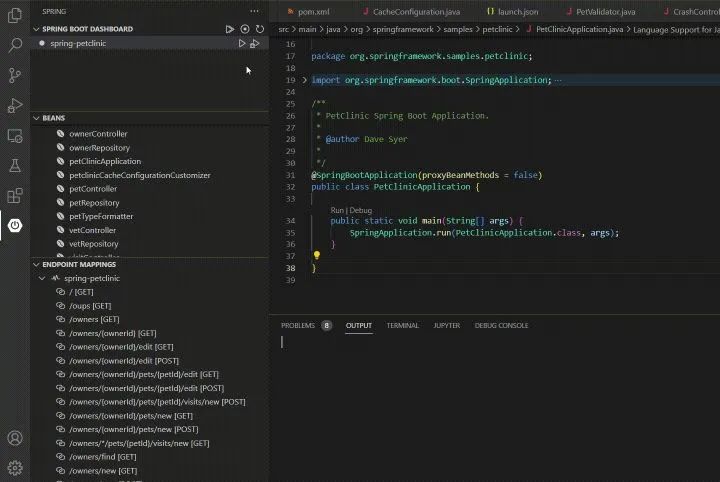Open the Explorer view in activity bar
This screenshot has width=720, height=482.
pos(15,16)
